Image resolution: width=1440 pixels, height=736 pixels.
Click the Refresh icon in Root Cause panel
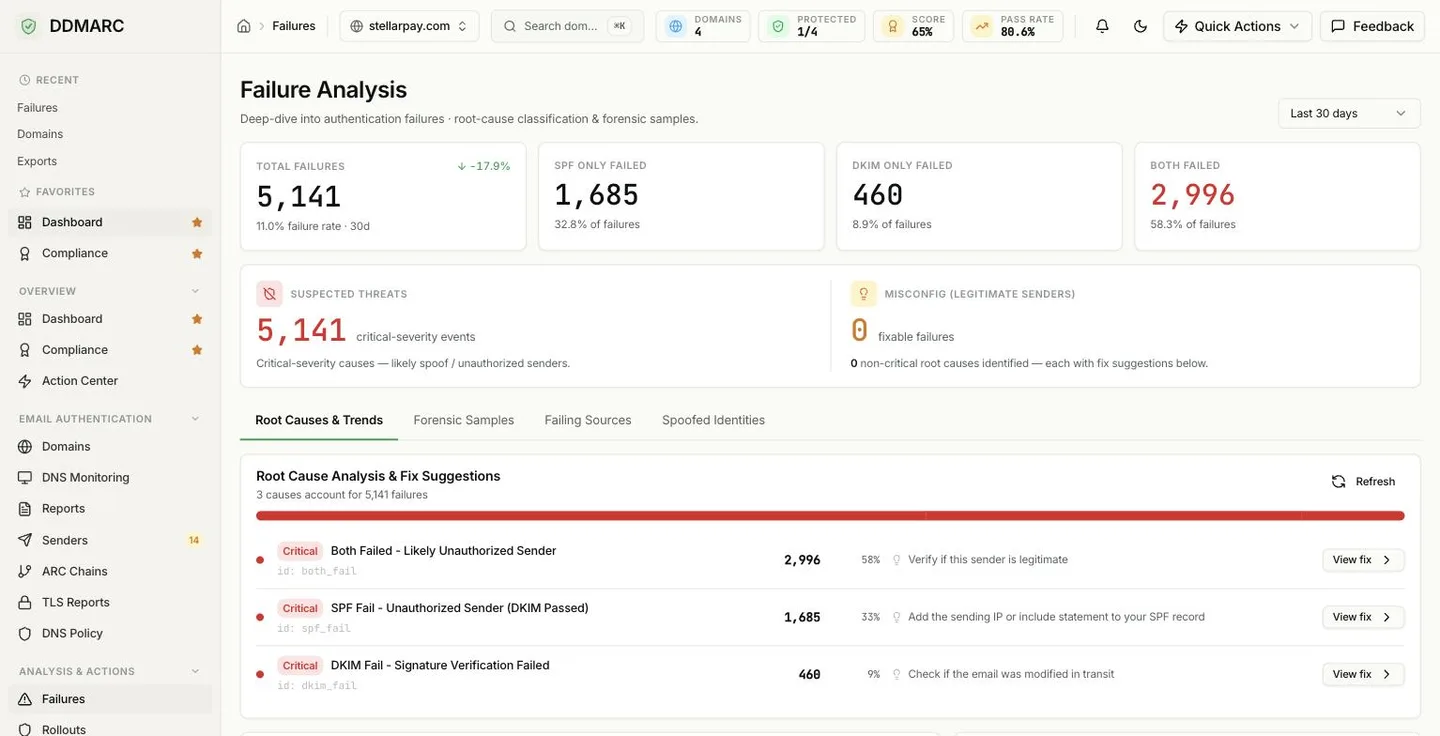pos(1338,482)
